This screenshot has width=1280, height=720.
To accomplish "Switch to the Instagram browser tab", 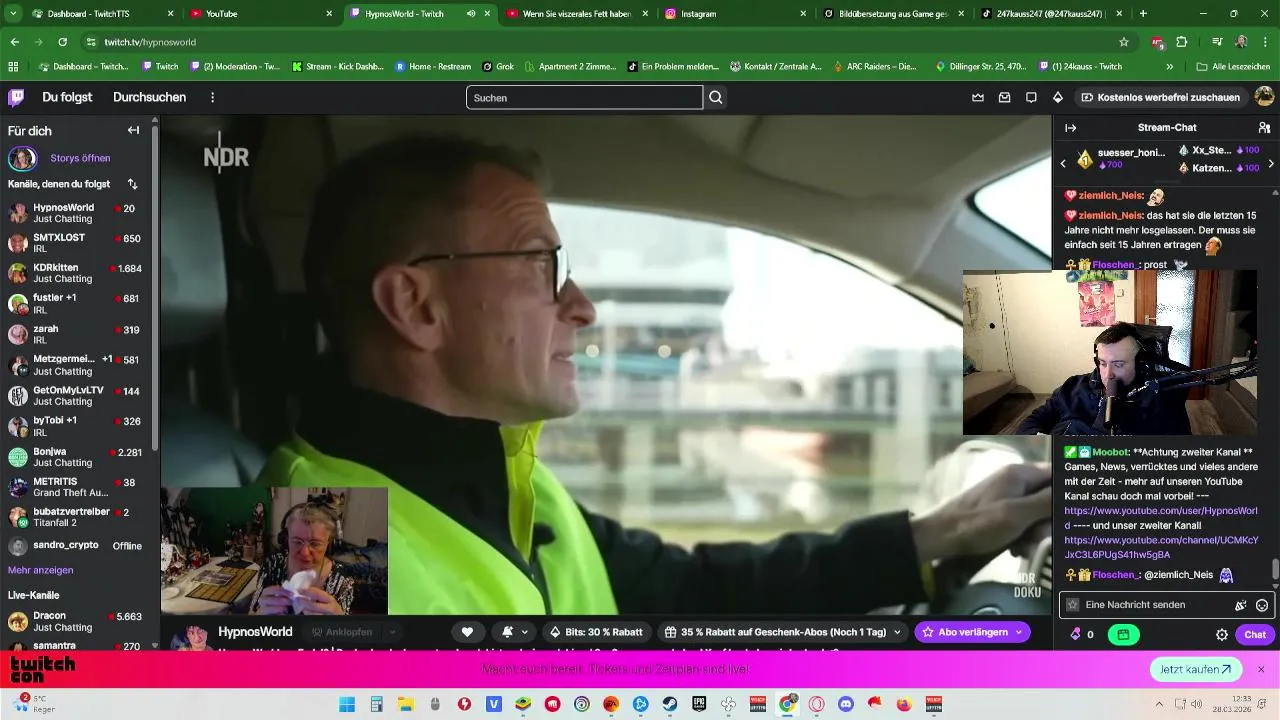I will tap(735, 14).
